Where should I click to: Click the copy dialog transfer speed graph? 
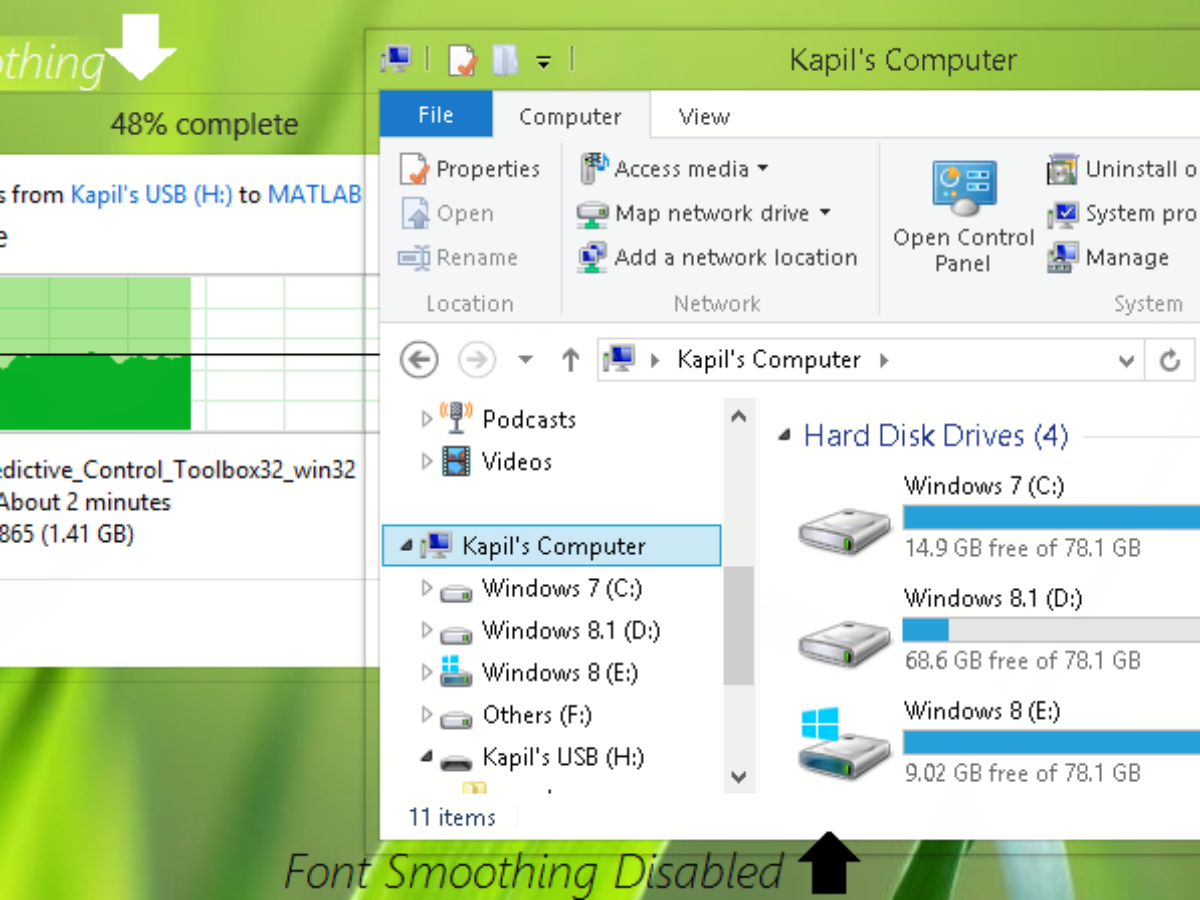coord(190,354)
